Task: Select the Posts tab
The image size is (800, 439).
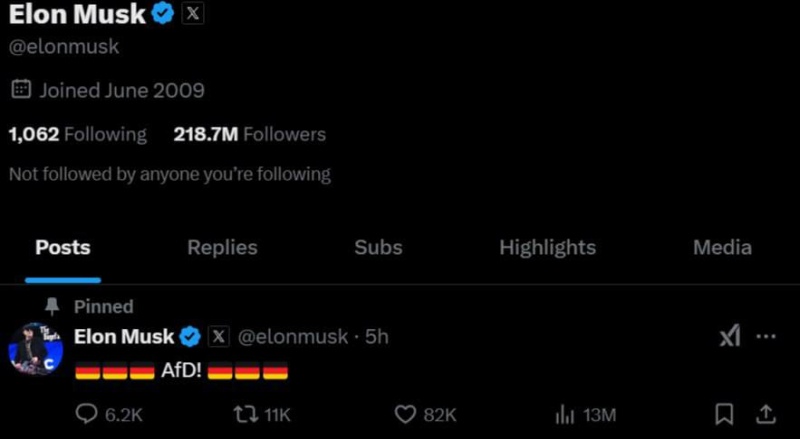Action: point(63,248)
